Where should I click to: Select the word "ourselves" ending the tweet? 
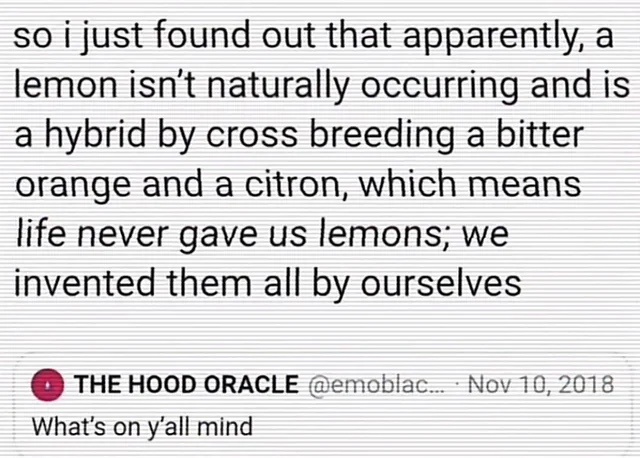coord(441,283)
